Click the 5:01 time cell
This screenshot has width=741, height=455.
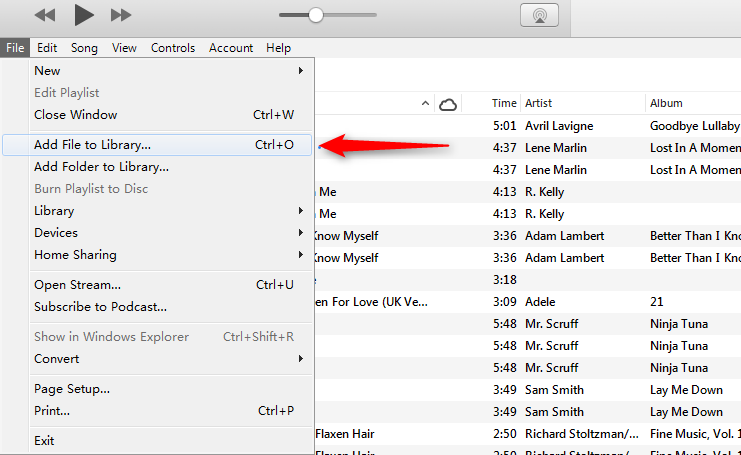click(504, 126)
